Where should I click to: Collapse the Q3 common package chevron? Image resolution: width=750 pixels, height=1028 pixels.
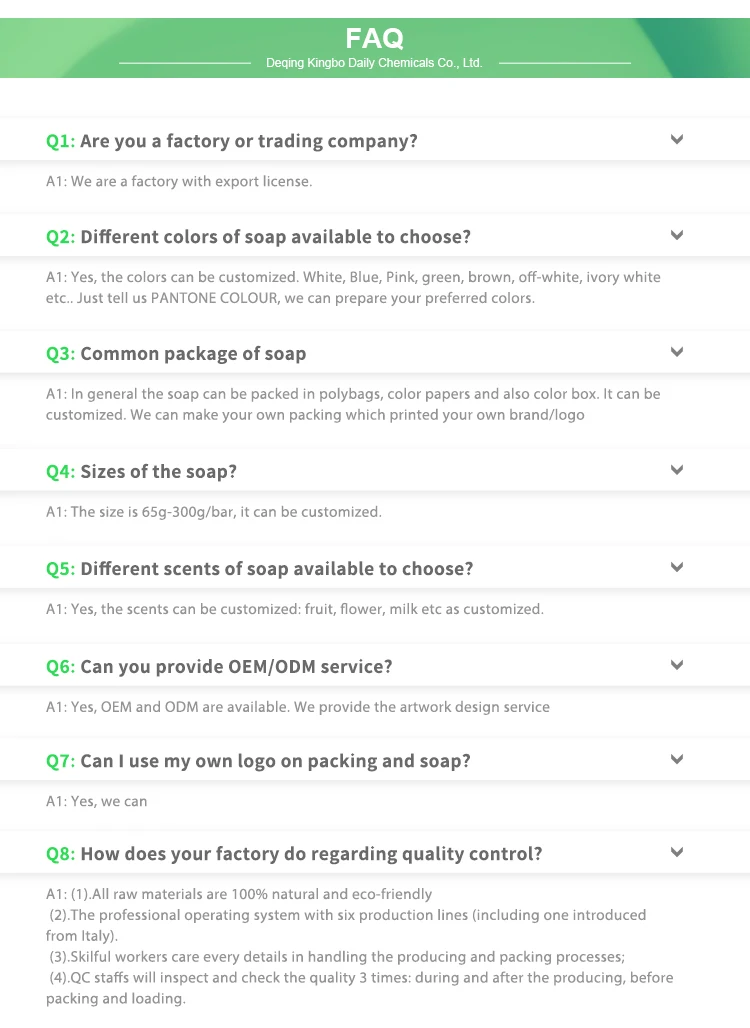click(x=677, y=353)
